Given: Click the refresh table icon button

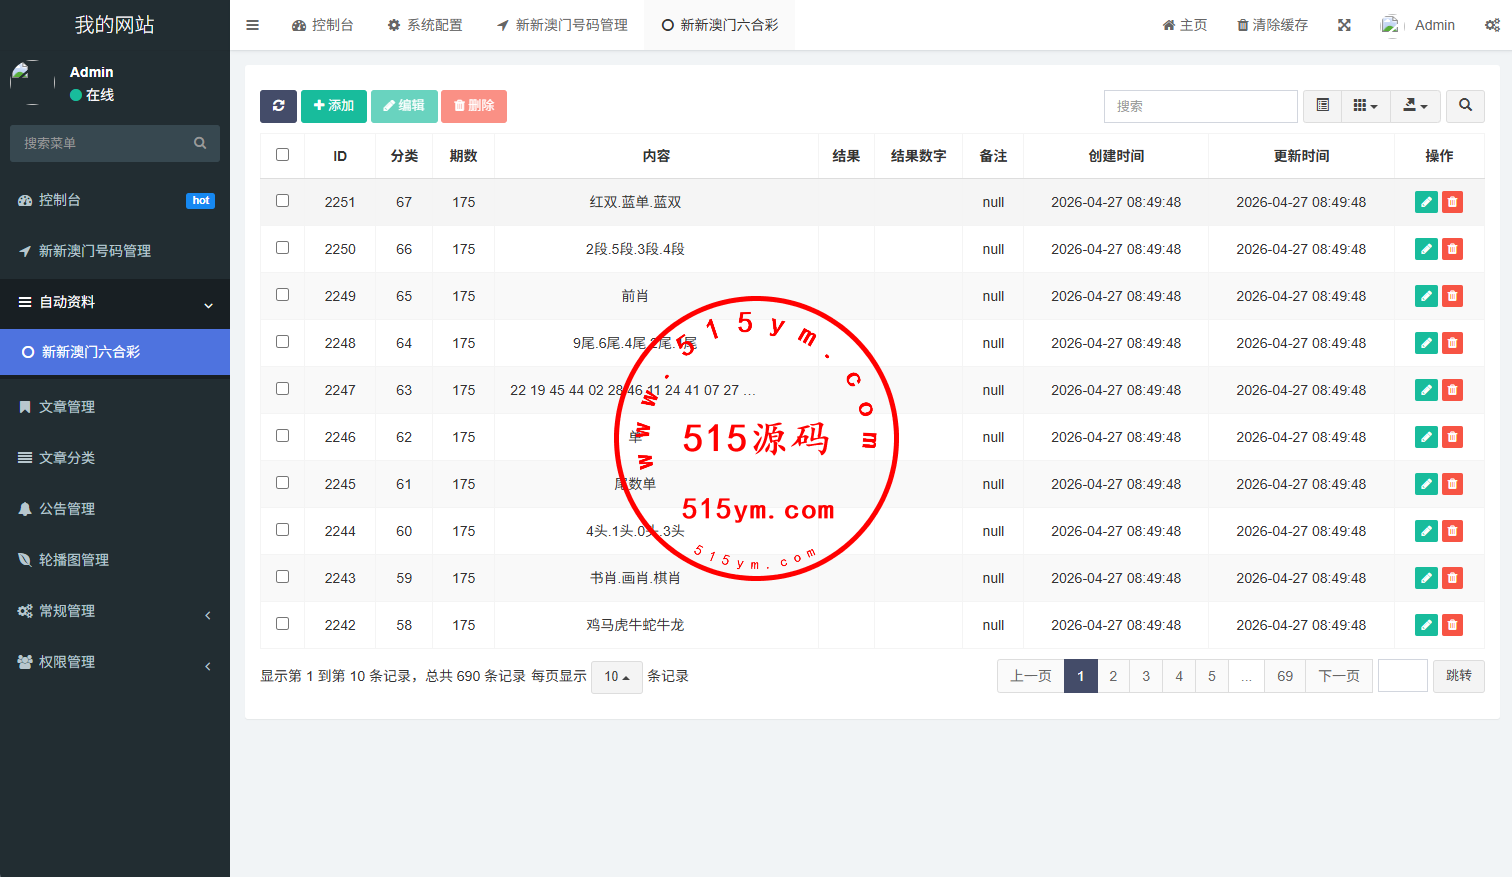Looking at the screenshot, I should (278, 106).
